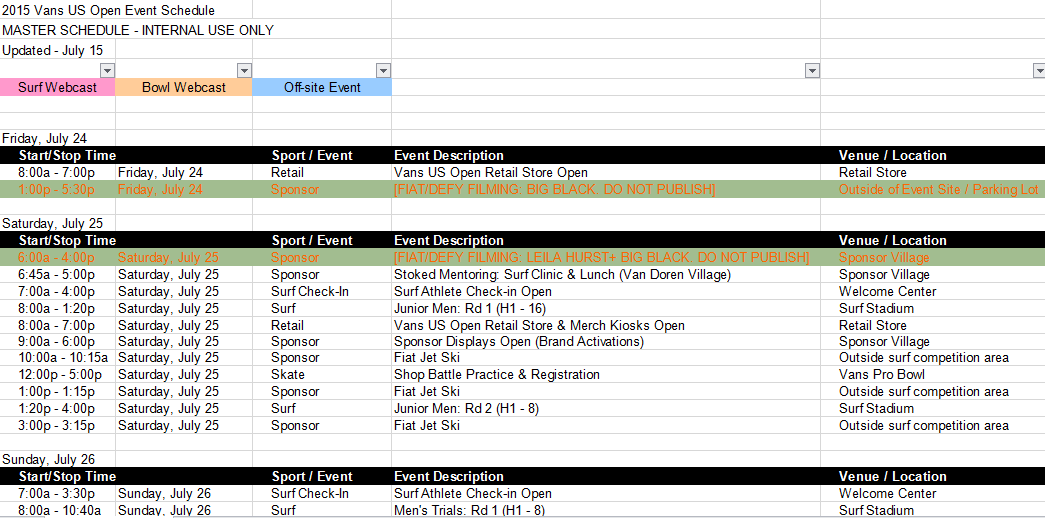This screenshot has height=518, width=1045.
Task: Open the filter dropdown above the Venue / Location column
Action: [x=1039, y=70]
